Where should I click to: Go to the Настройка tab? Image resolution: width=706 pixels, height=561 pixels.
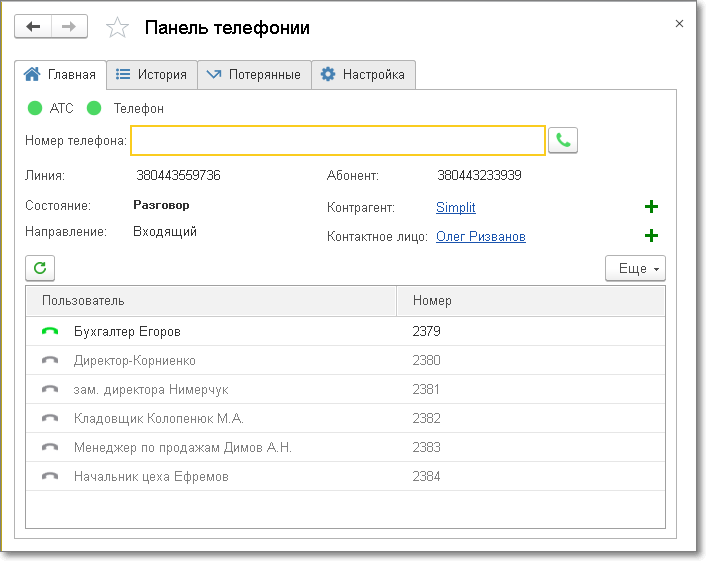click(x=363, y=75)
